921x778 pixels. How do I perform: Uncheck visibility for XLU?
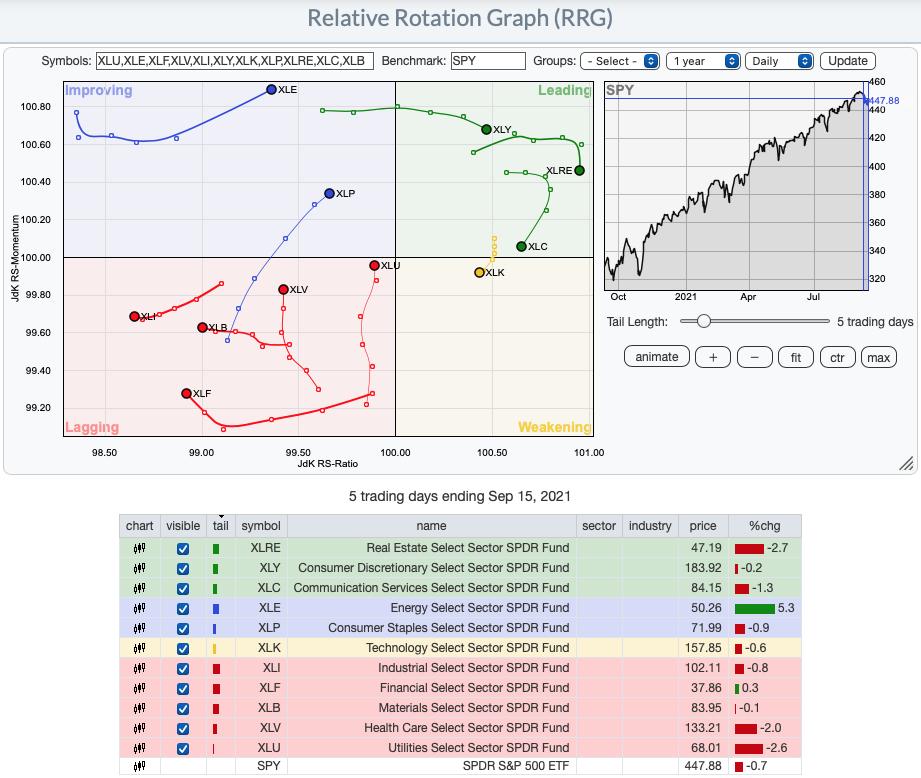[183, 748]
